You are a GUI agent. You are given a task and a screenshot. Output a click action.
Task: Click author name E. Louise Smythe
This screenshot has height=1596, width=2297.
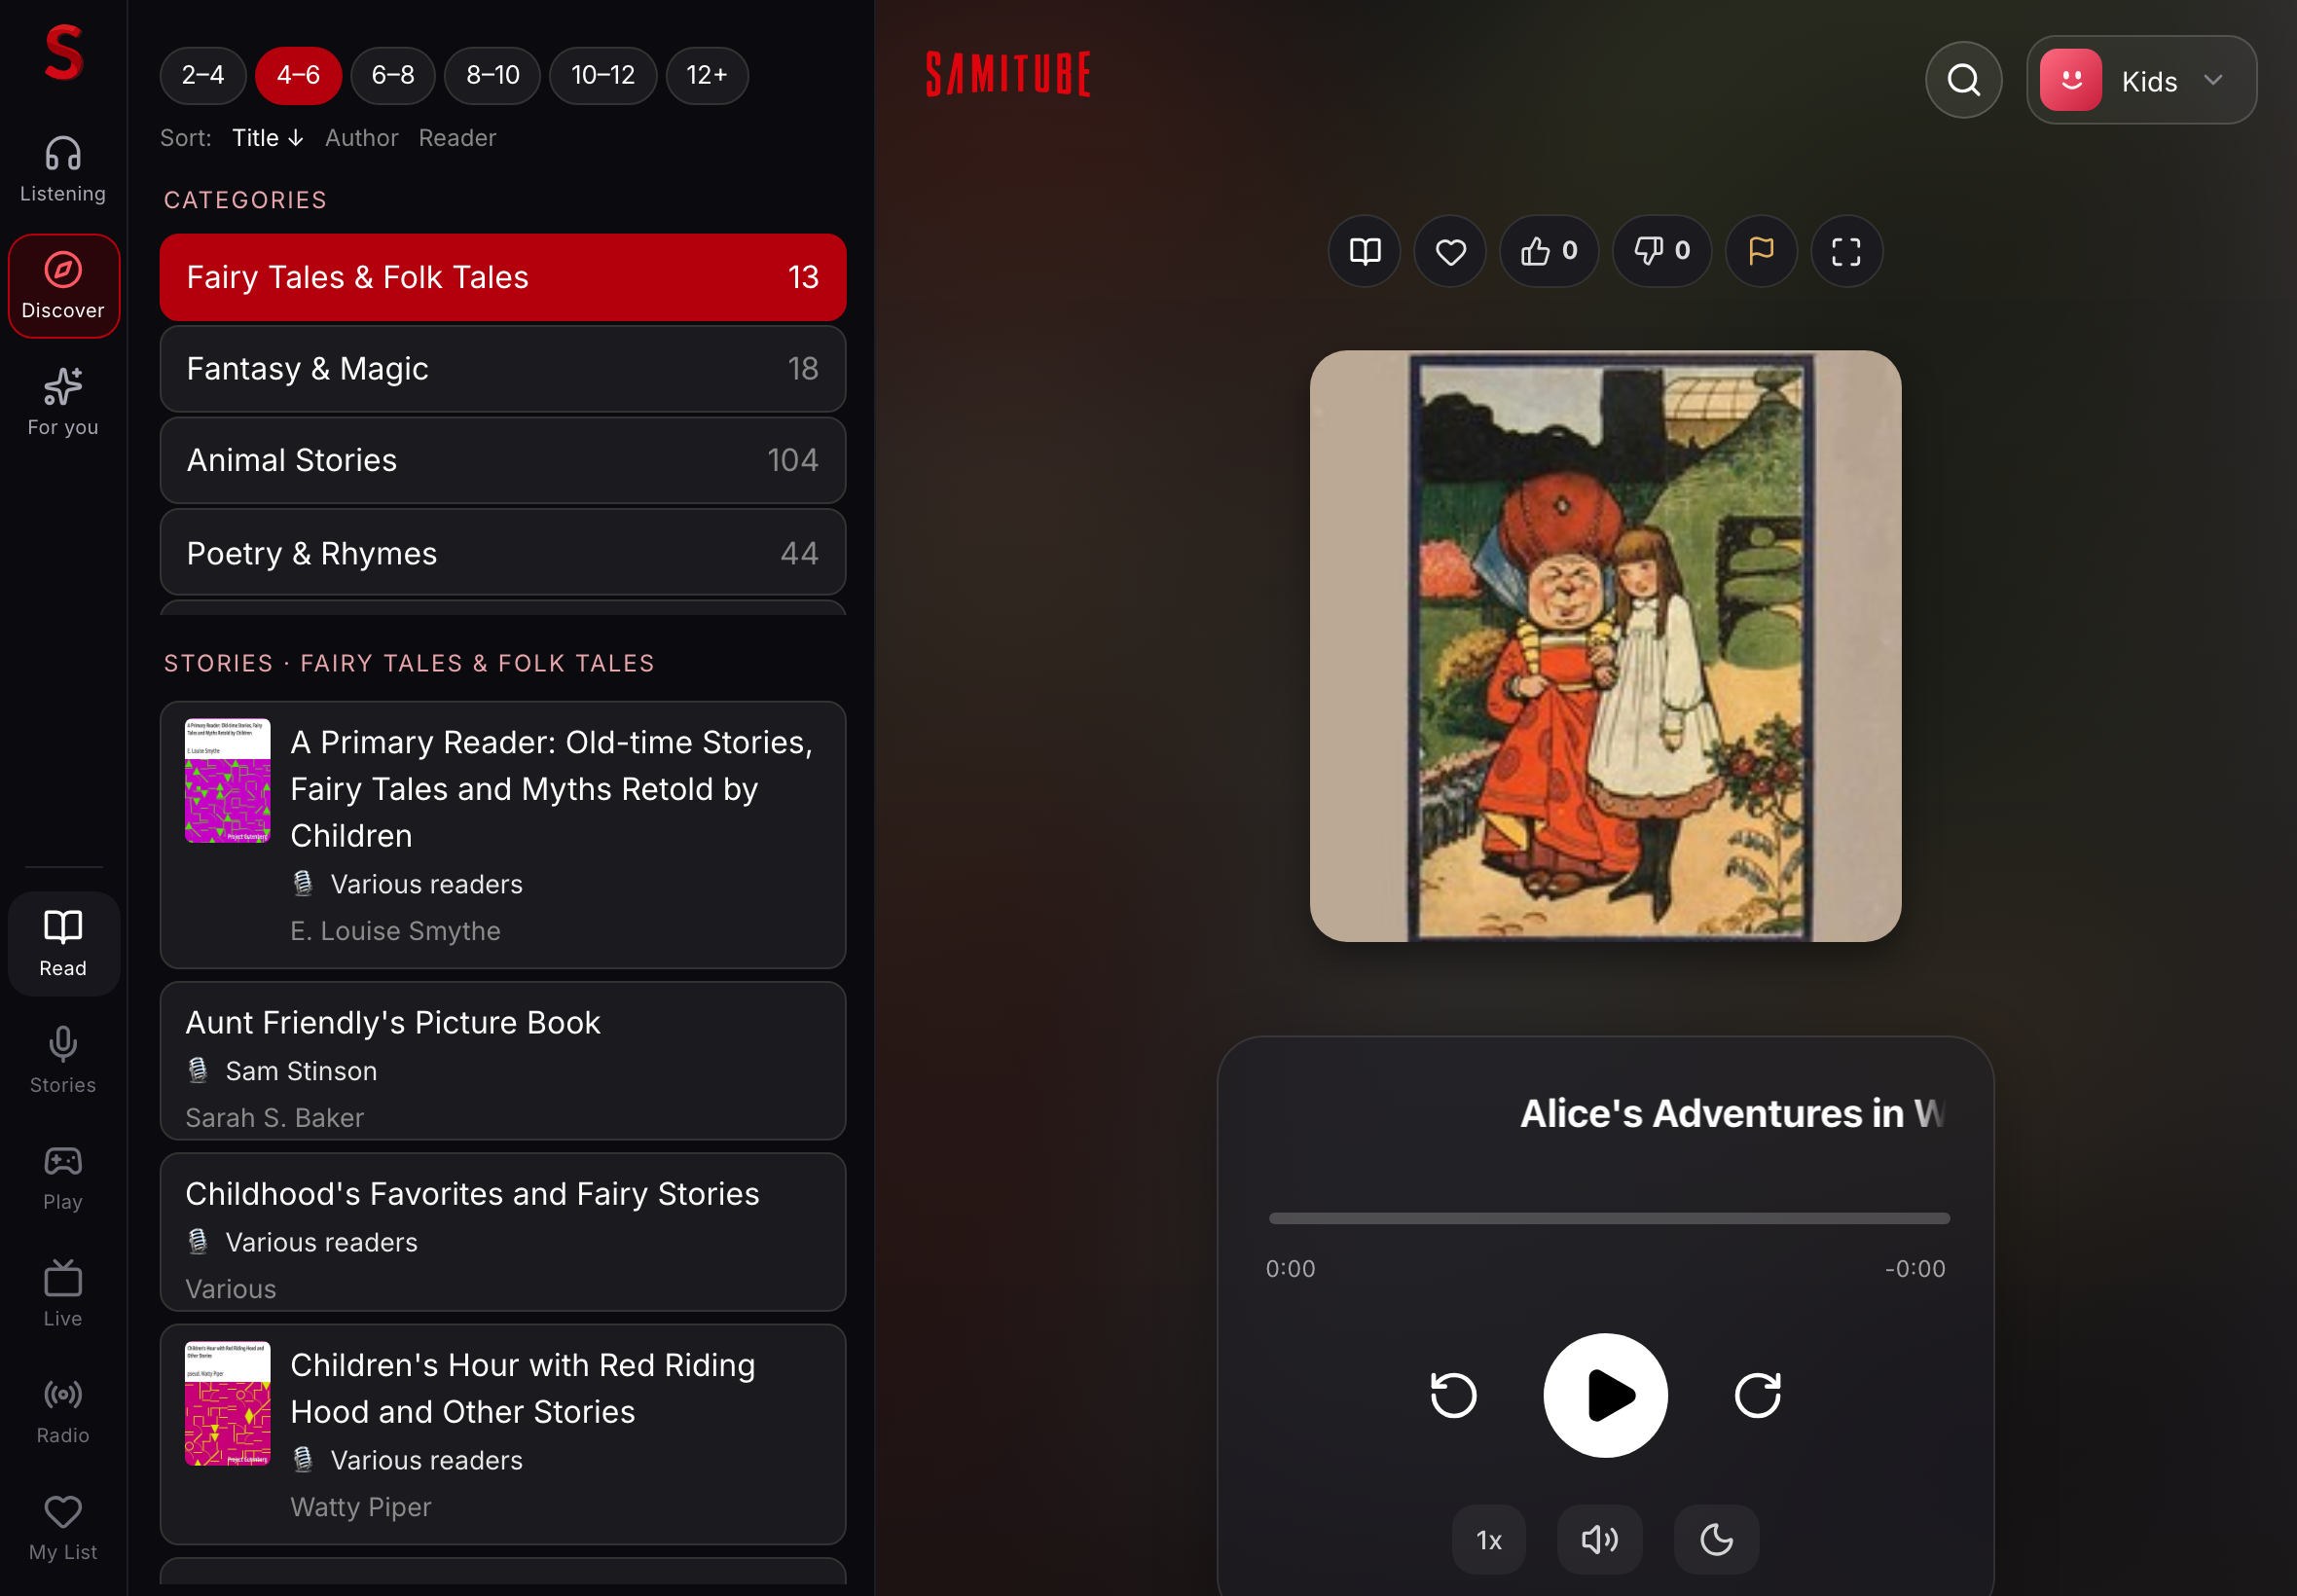(395, 931)
